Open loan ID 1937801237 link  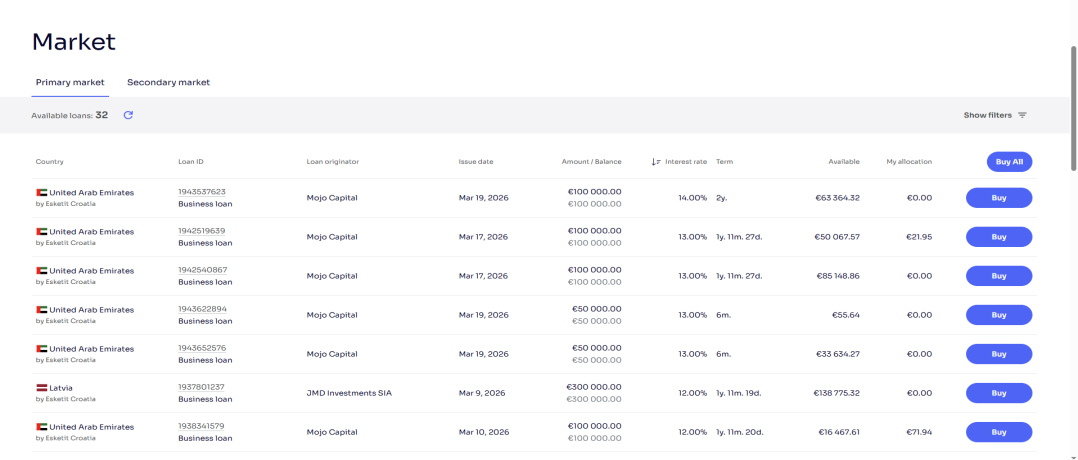201,387
